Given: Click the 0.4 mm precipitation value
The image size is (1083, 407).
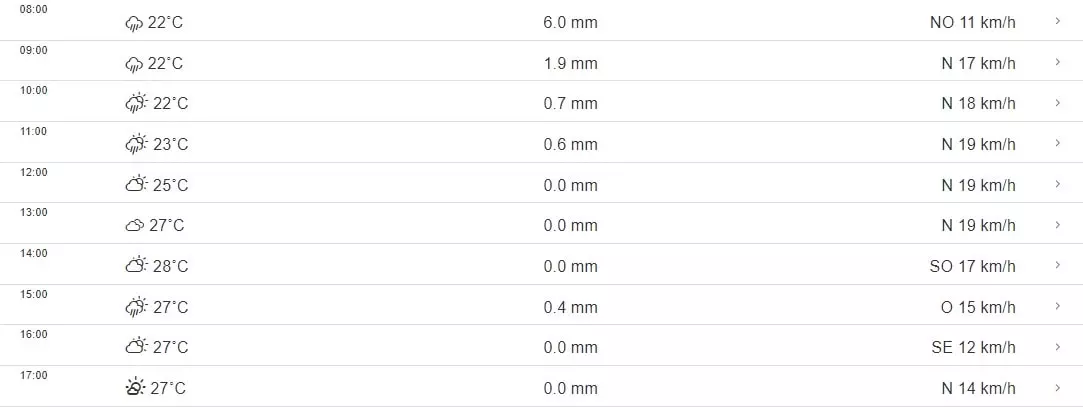Looking at the screenshot, I should tap(570, 307).
